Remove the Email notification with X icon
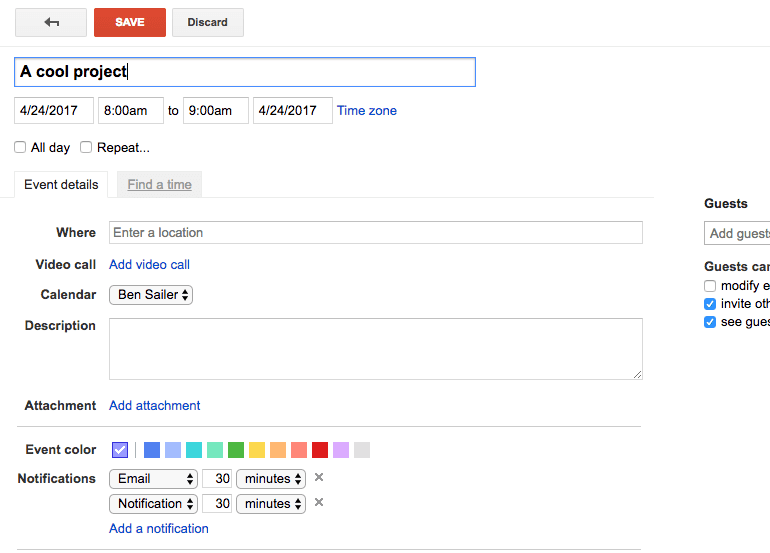 pyautogui.click(x=319, y=478)
